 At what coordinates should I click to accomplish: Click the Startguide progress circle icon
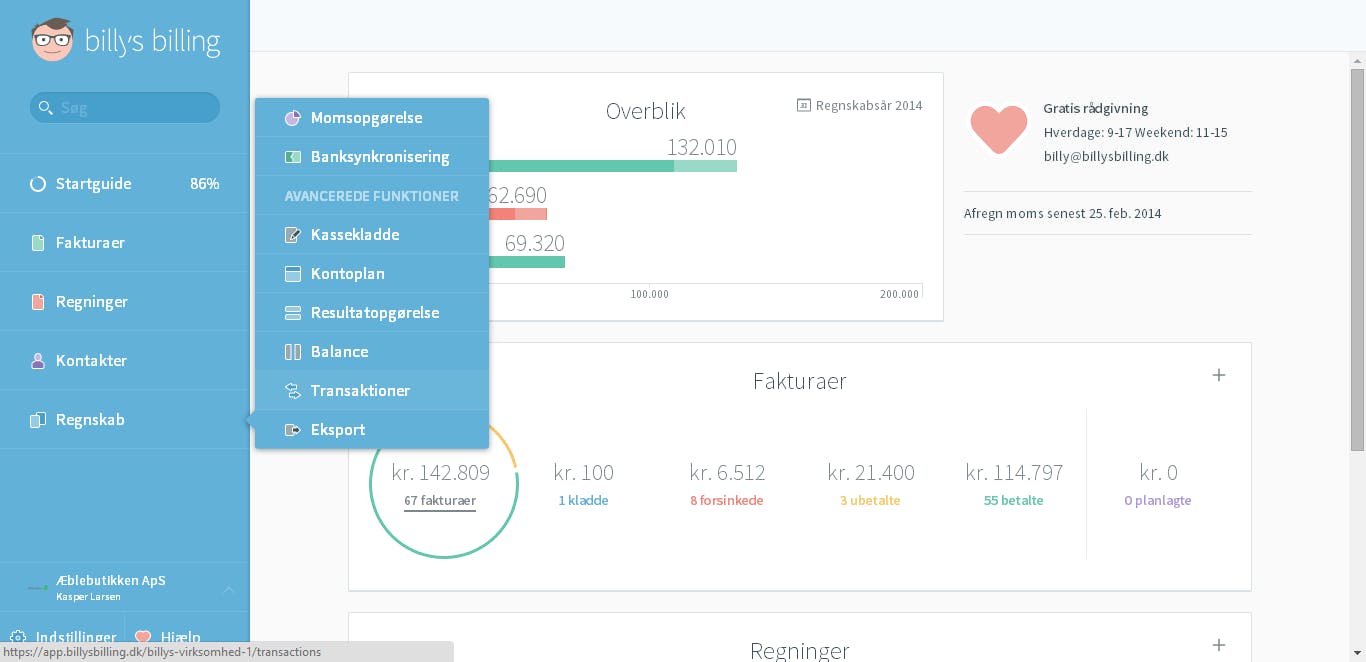pyautogui.click(x=38, y=184)
